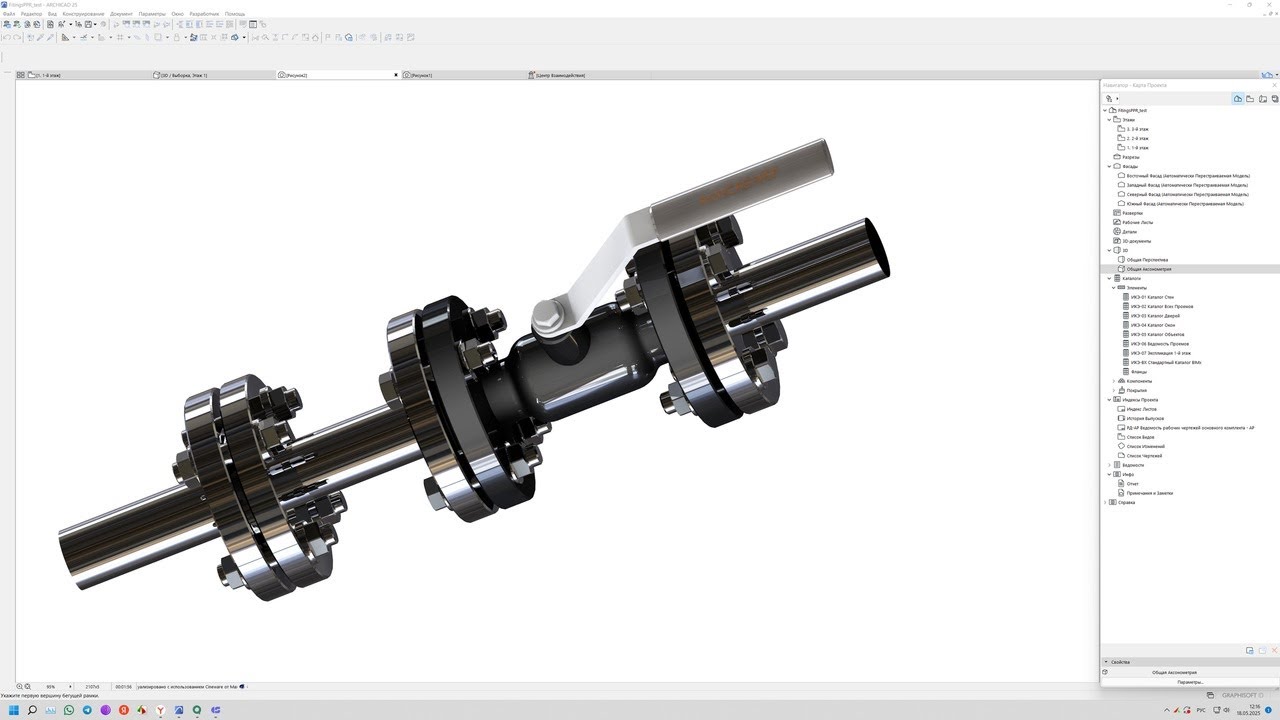Open ИКЭ-01 Каталог Стен schedule
Screen dimensions: 1280x720
click(1153, 297)
